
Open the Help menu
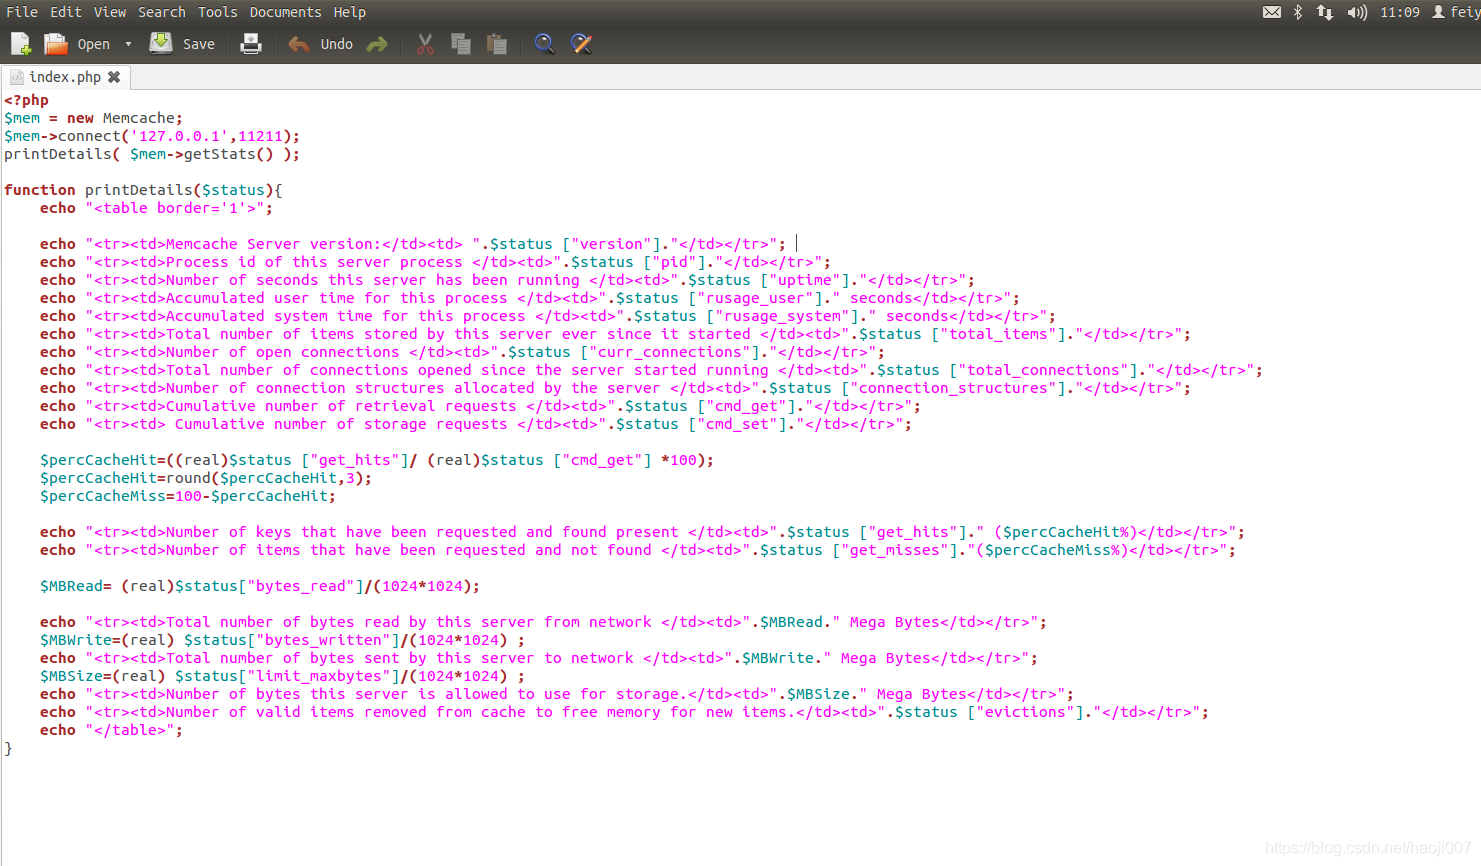pos(350,12)
